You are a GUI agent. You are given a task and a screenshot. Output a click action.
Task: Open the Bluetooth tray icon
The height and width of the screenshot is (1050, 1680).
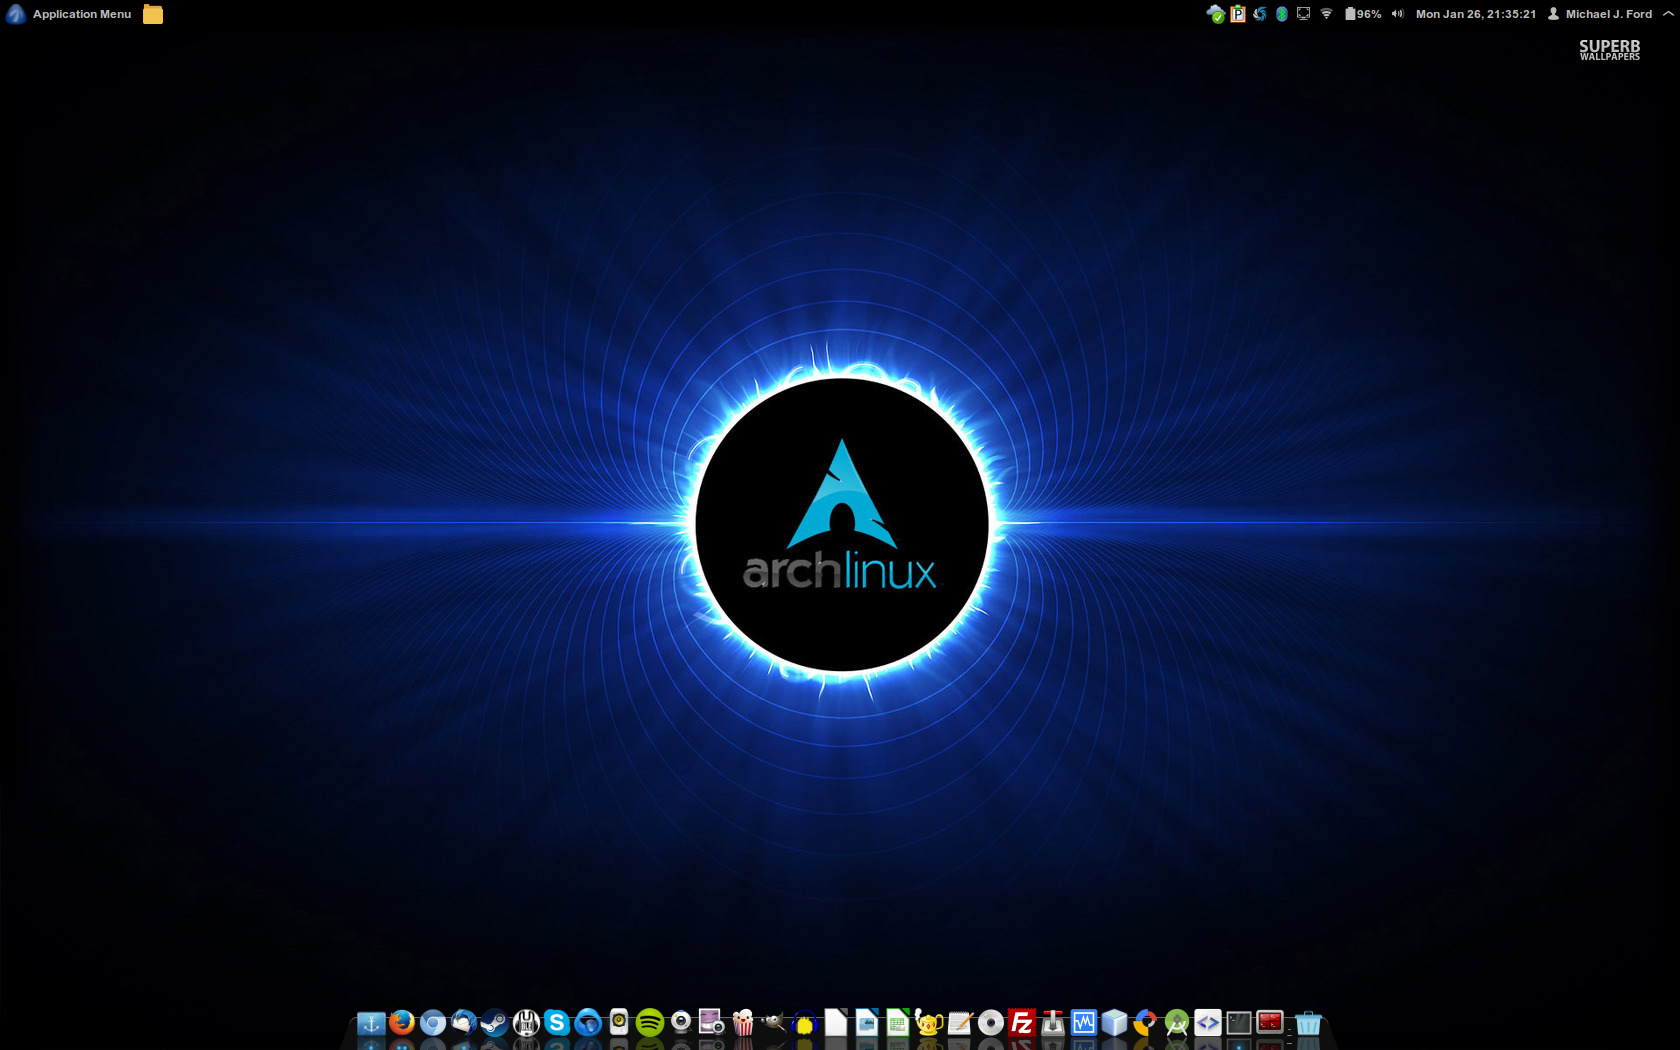click(x=1282, y=14)
